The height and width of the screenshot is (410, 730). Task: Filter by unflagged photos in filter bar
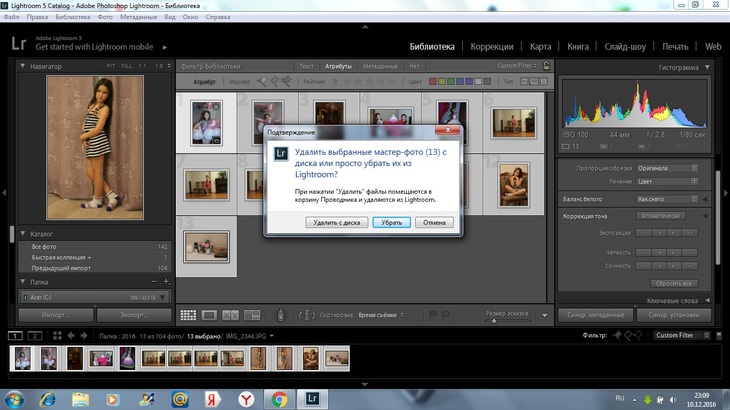[274, 81]
